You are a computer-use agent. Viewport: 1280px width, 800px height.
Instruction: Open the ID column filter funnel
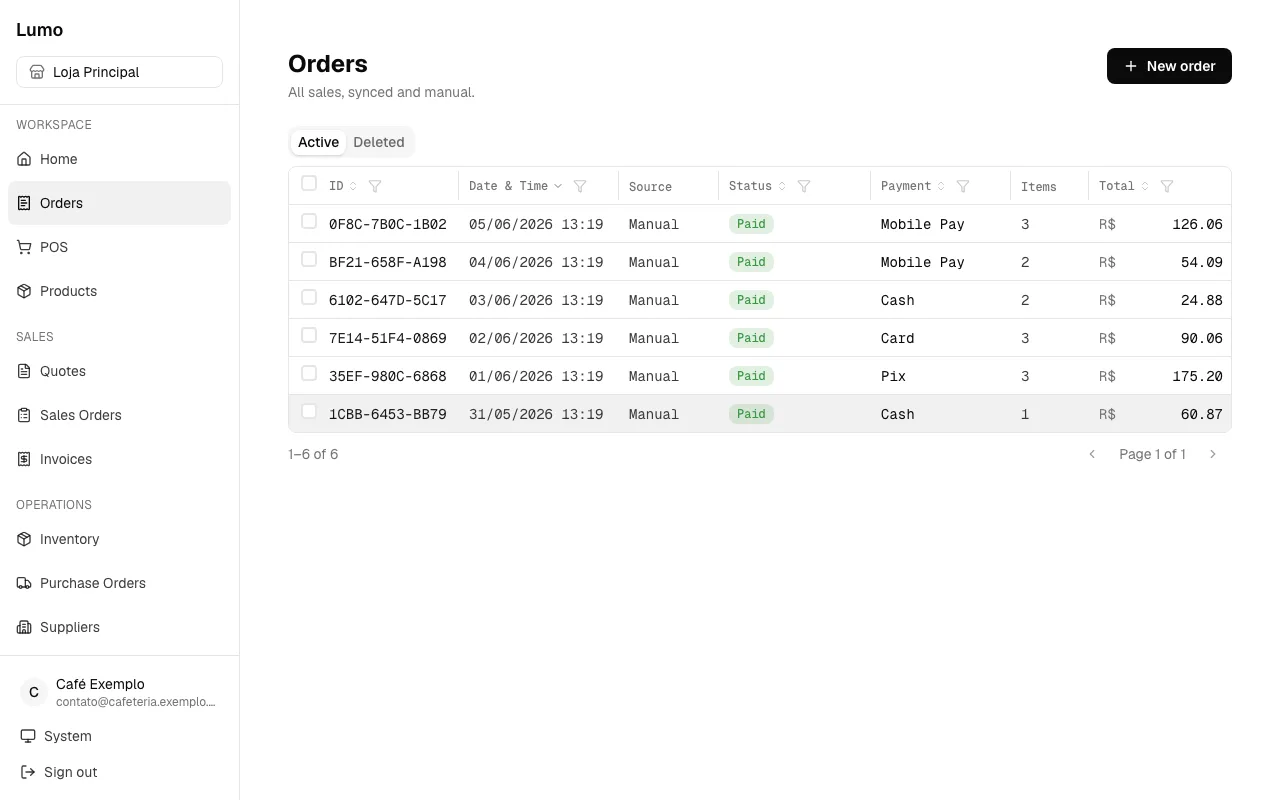click(375, 186)
